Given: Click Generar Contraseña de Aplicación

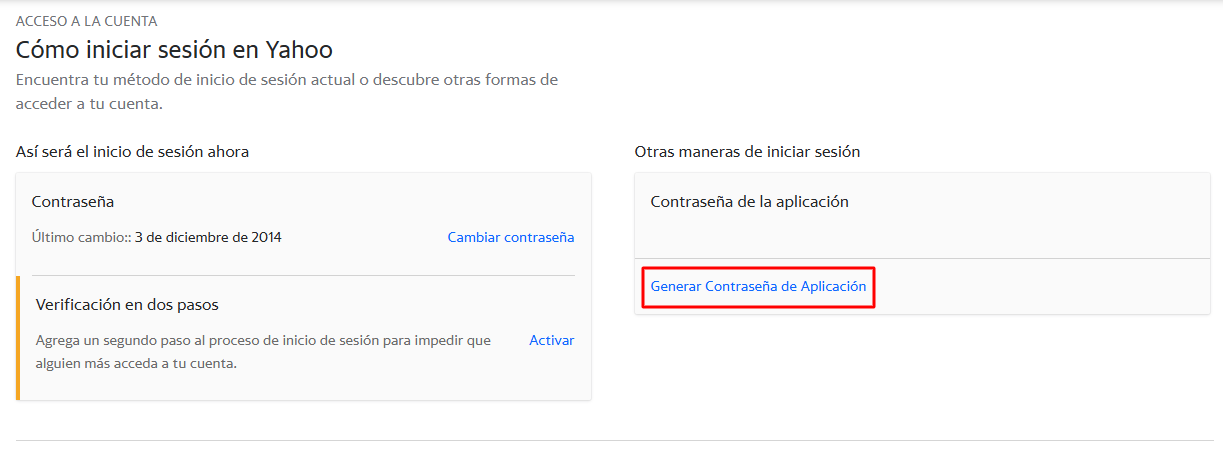Looking at the screenshot, I should 758,286.
